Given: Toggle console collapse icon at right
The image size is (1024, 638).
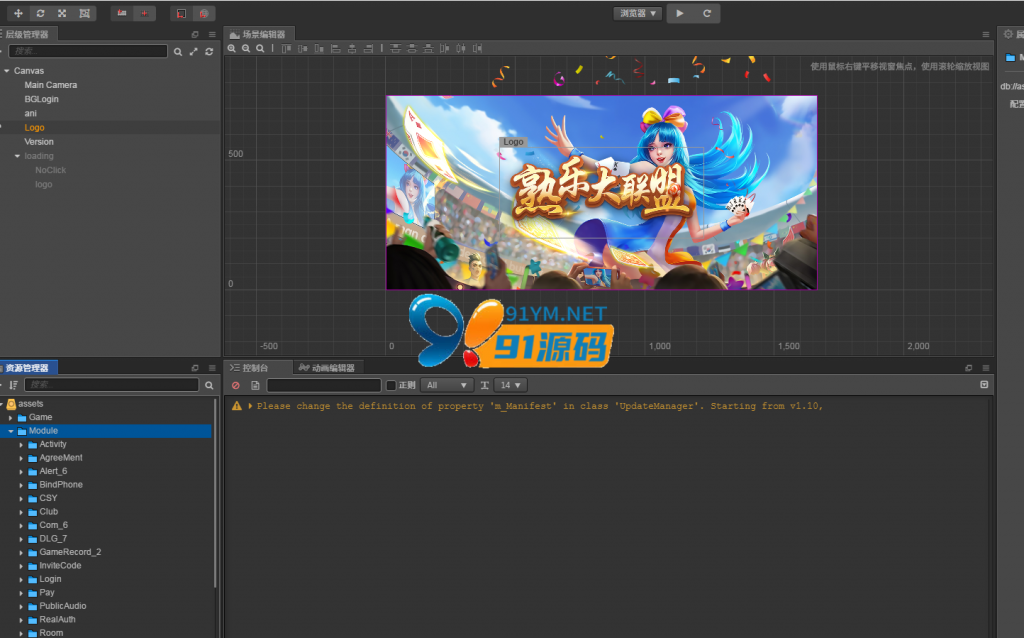Looking at the screenshot, I should coord(984,385).
